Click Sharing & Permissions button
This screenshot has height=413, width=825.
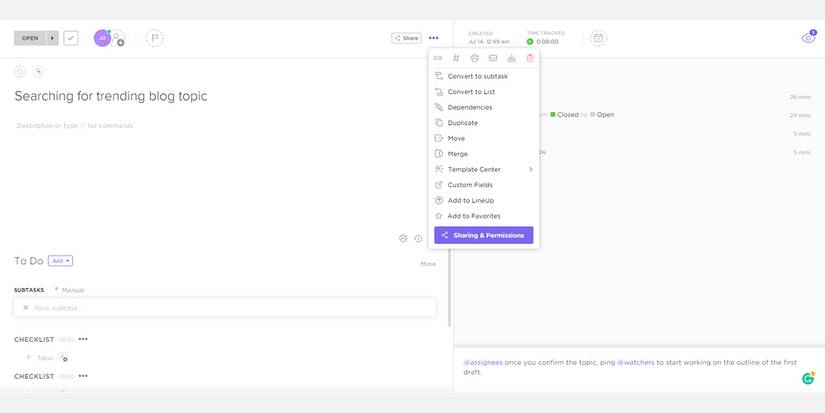pos(484,235)
